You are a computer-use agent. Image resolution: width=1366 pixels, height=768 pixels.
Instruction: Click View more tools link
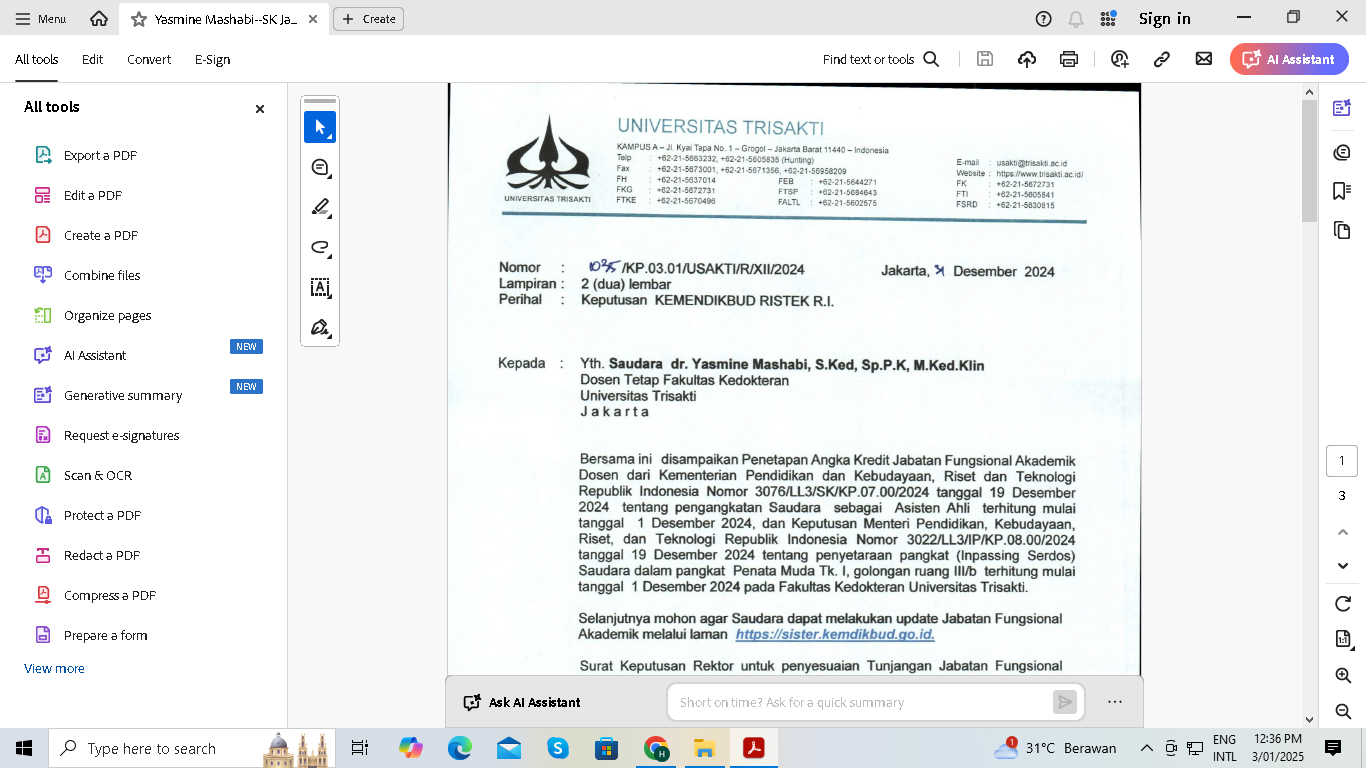pyautogui.click(x=54, y=668)
